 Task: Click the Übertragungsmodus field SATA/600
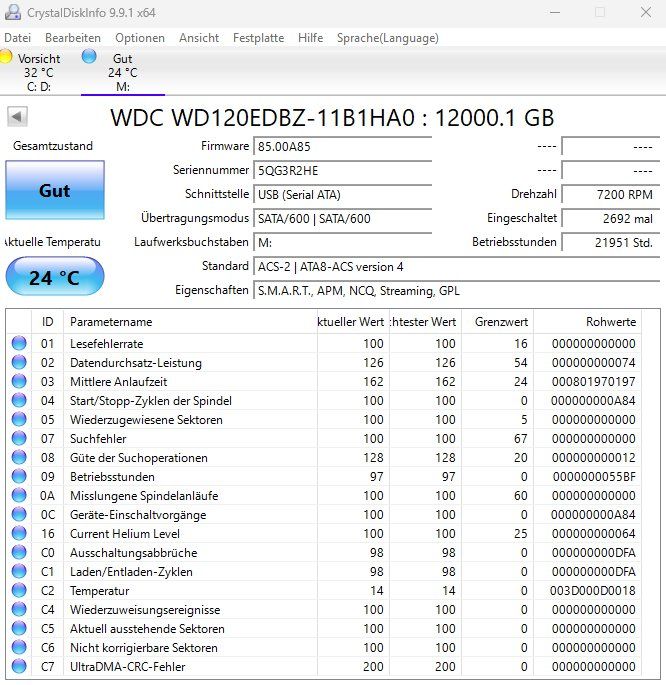tap(342, 218)
